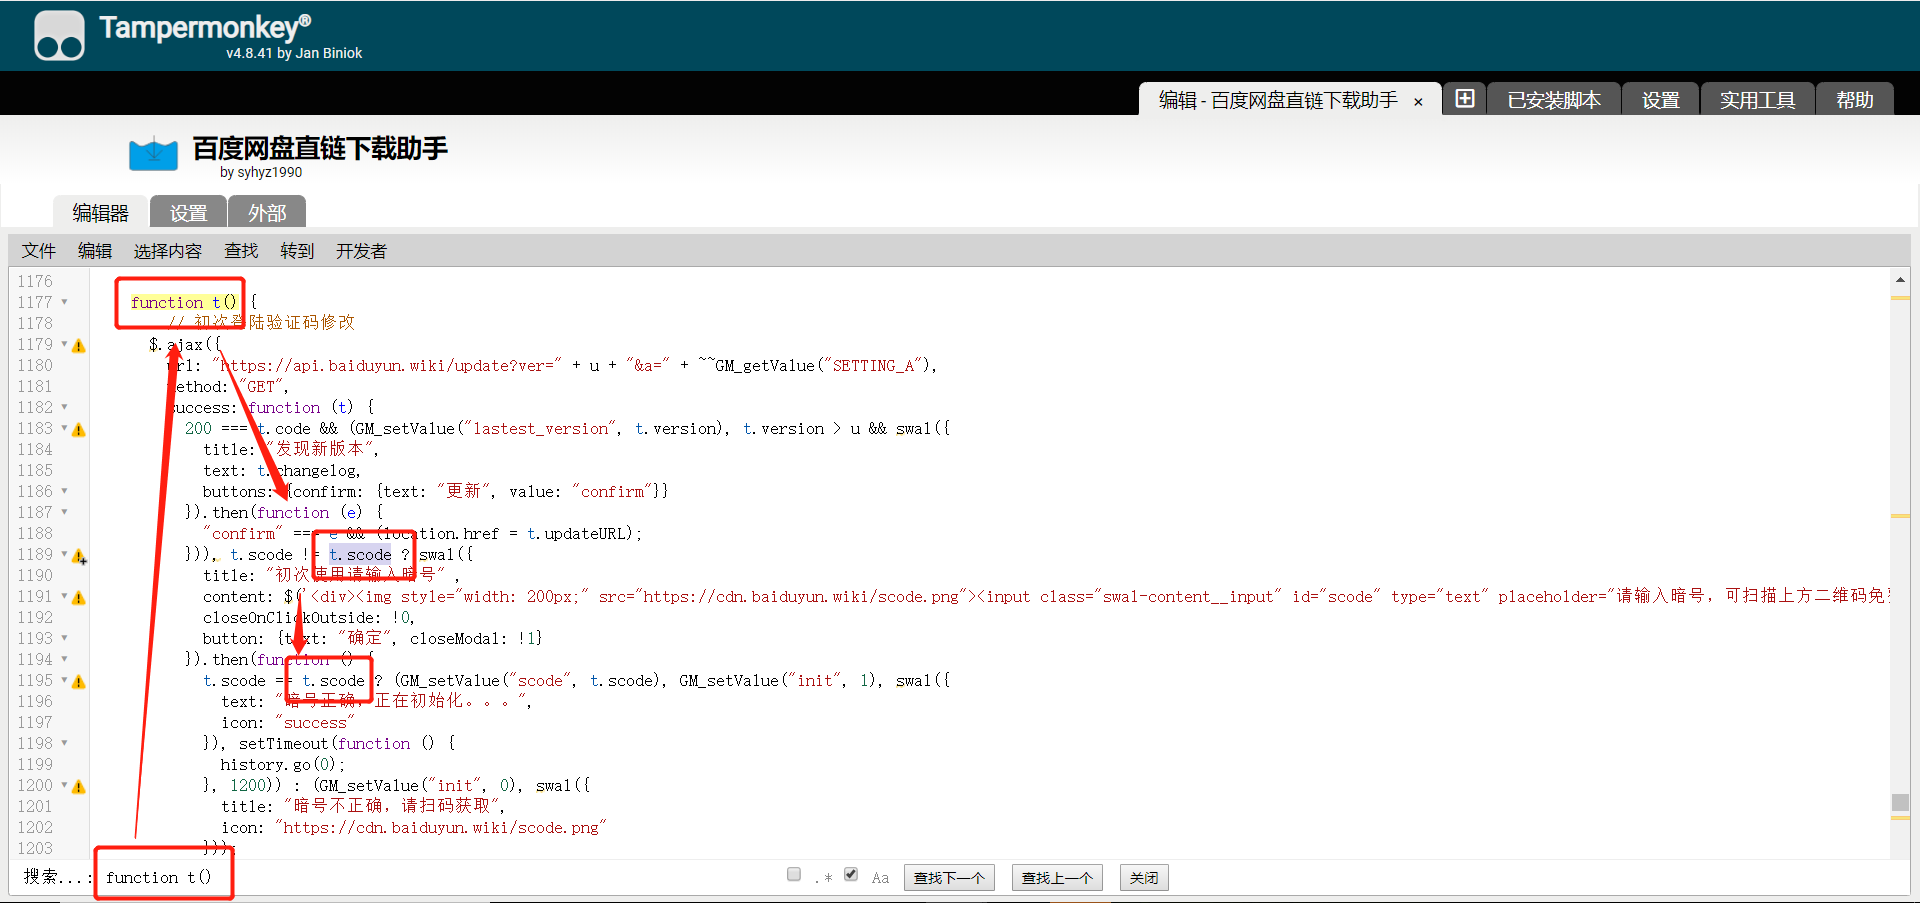Viewport: 1920px width, 903px height.
Task: Collapse code fold at line 1198
Action: point(65,743)
